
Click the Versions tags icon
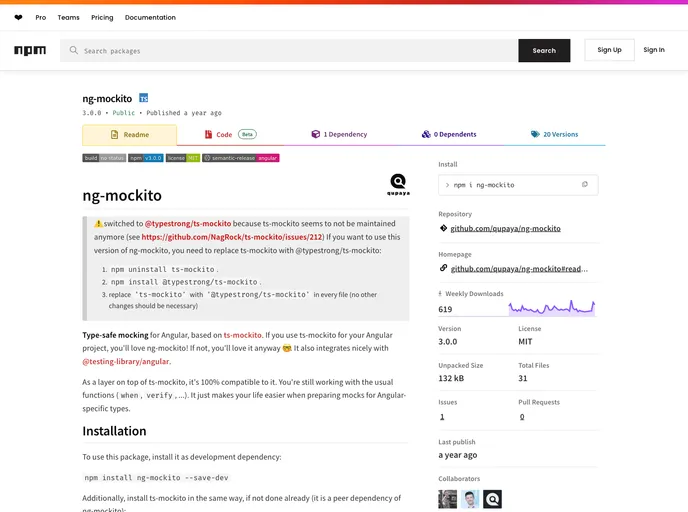click(x=535, y=134)
